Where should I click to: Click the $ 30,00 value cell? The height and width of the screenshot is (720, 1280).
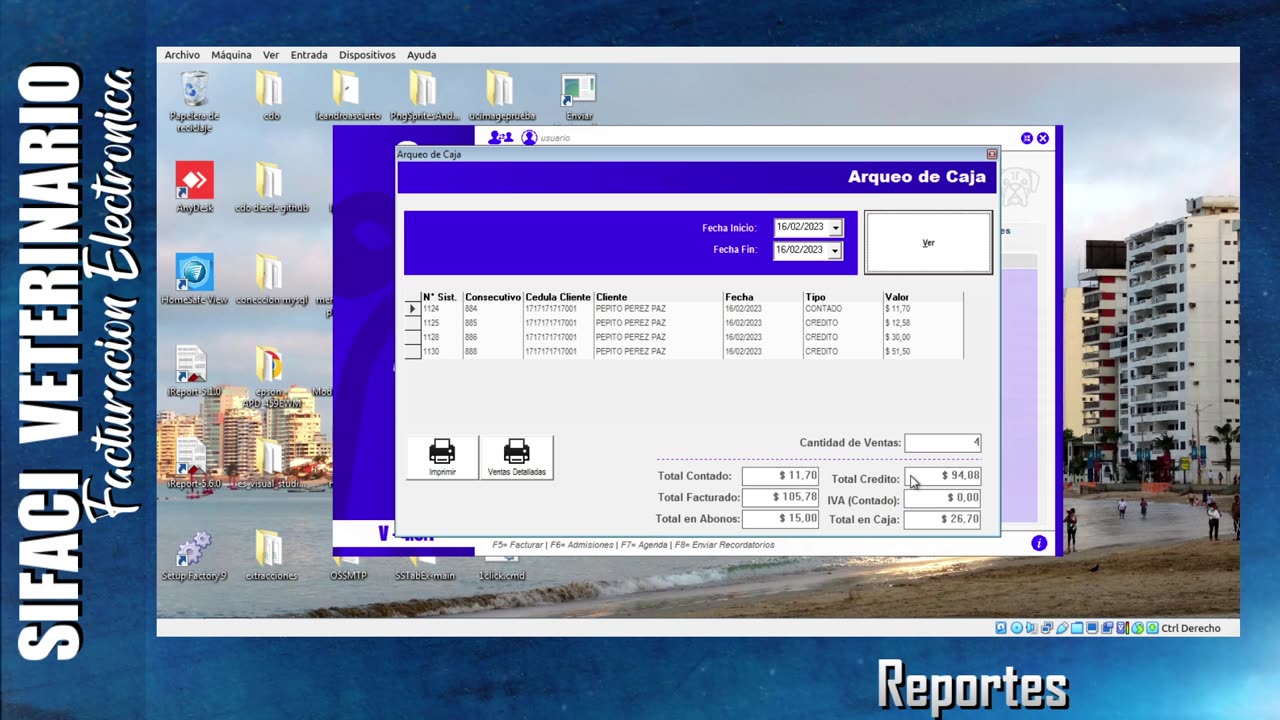point(923,337)
